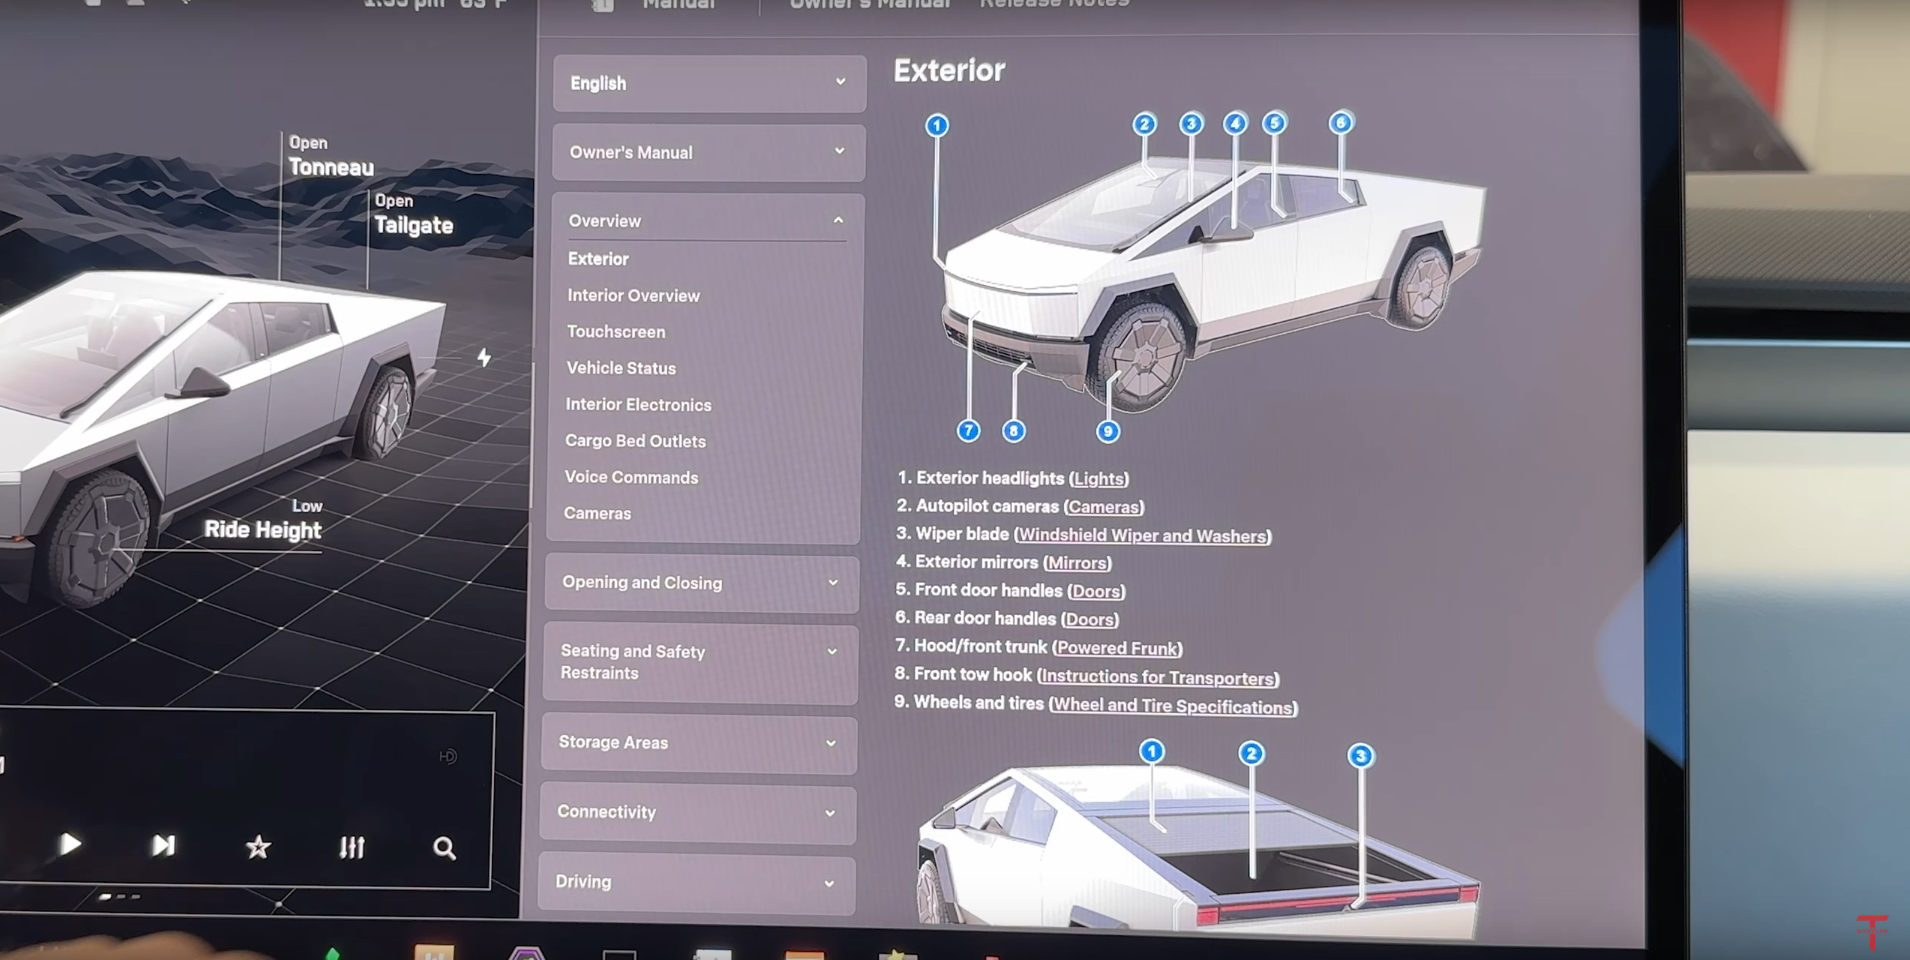
Task: Open Doors link for front door handles
Action: coord(1096,592)
